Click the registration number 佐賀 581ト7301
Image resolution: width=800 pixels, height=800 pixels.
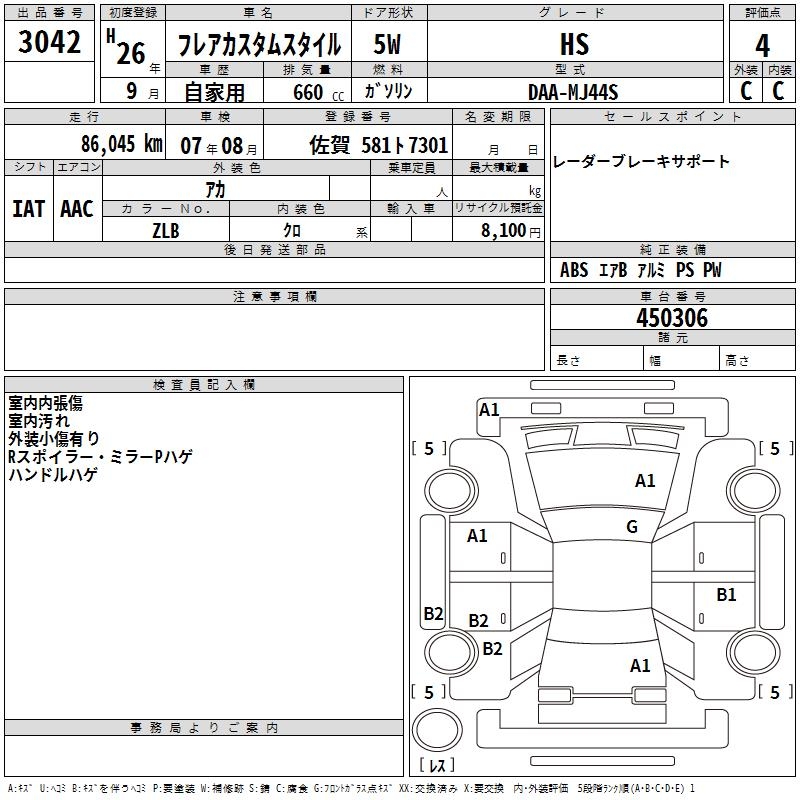point(379,145)
